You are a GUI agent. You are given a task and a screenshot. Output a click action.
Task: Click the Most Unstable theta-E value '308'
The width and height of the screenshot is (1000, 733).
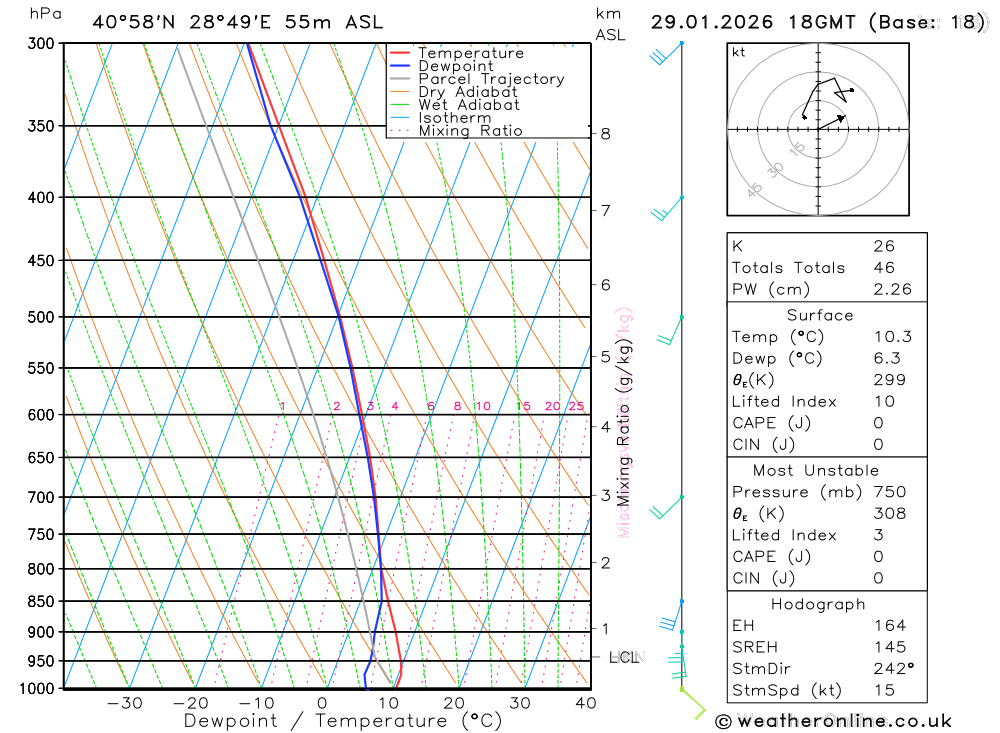pyautogui.click(x=889, y=514)
